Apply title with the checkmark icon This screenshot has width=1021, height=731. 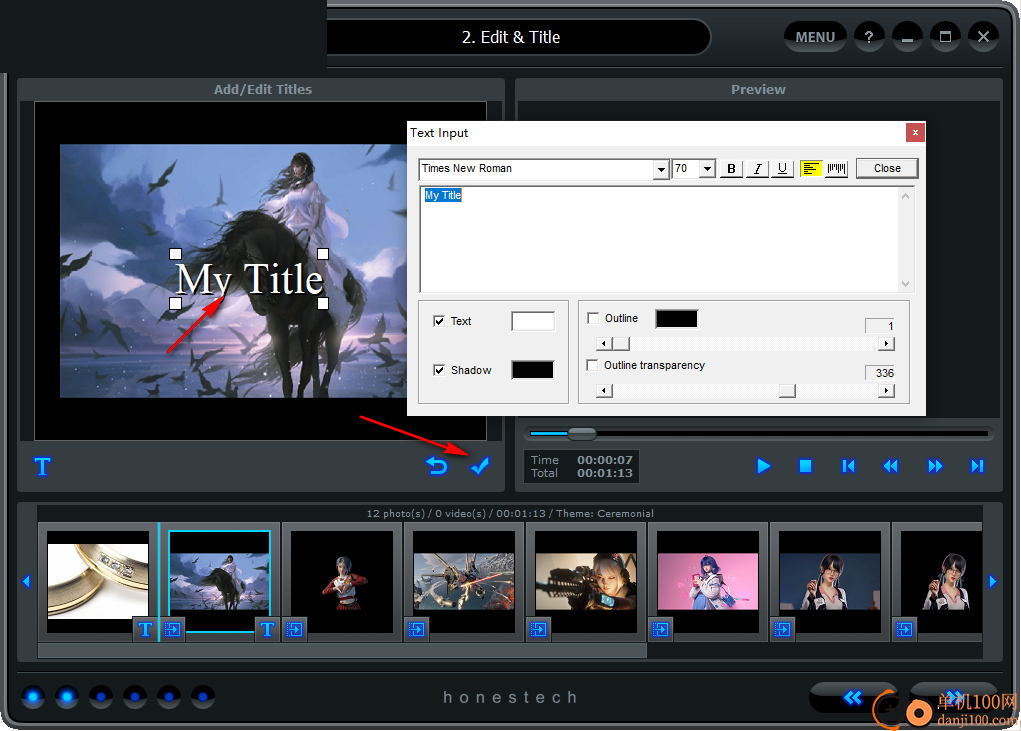pos(480,466)
